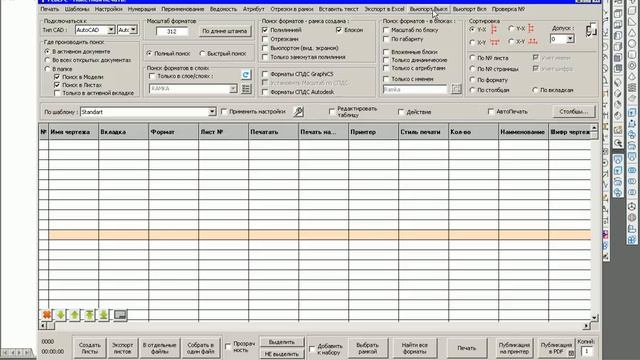This screenshot has width=640, height=360.
Task: Click red sort icon next to first X-Y
Action: coord(495,42)
